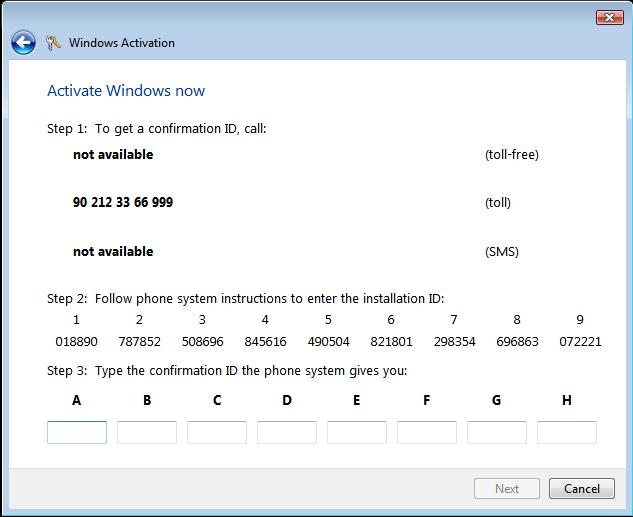Click the (toll-free) label
633x517 pixels.
(512, 155)
